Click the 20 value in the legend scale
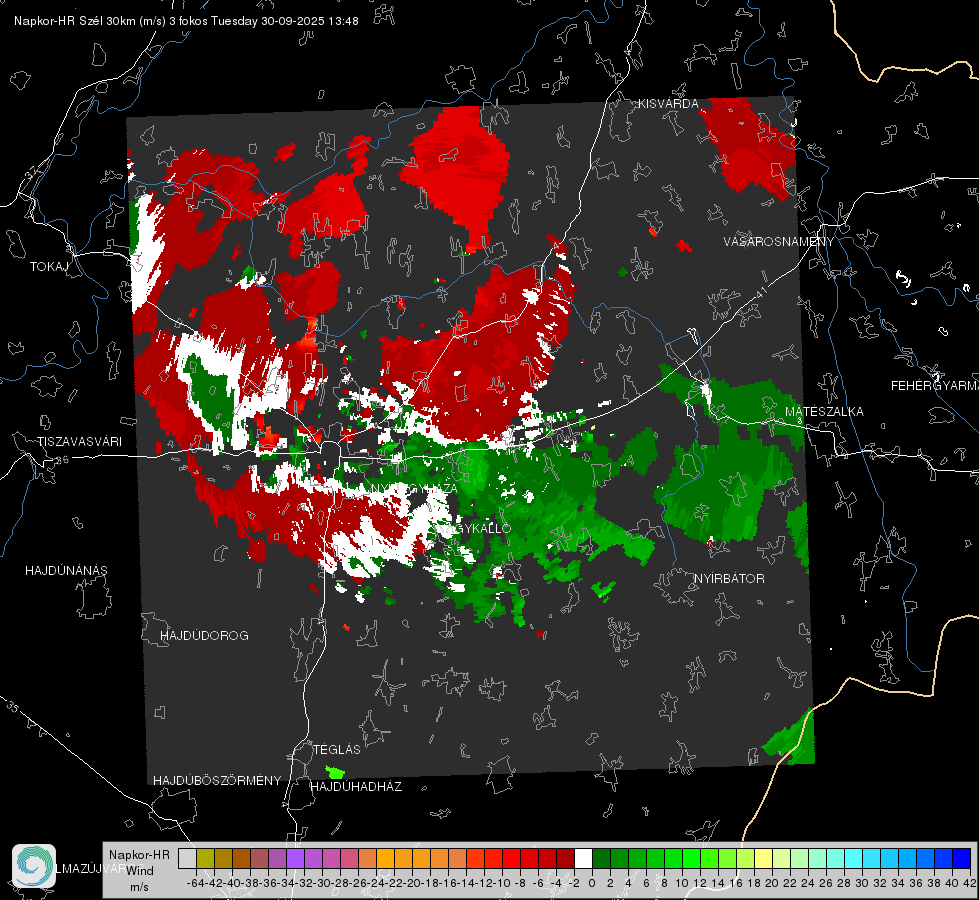979x900 pixels. tap(772, 883)
